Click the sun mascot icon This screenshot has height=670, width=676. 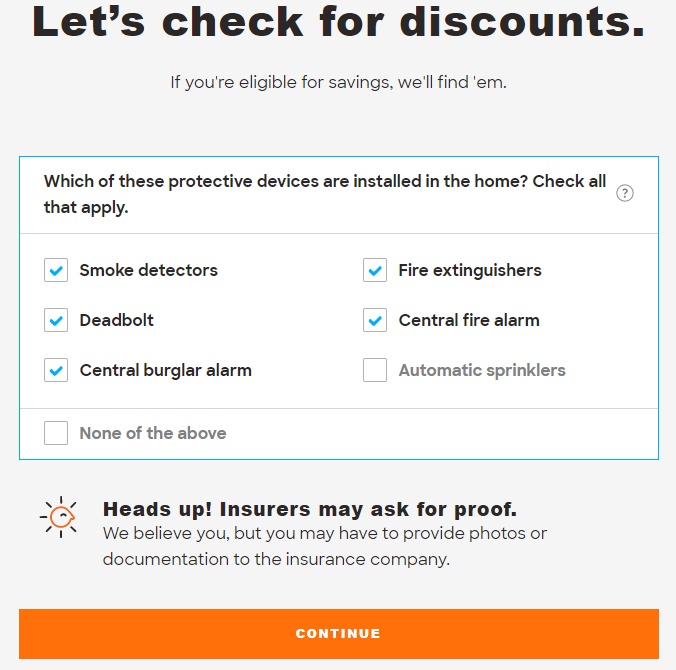pyautogui.click(x=59, y=517)
